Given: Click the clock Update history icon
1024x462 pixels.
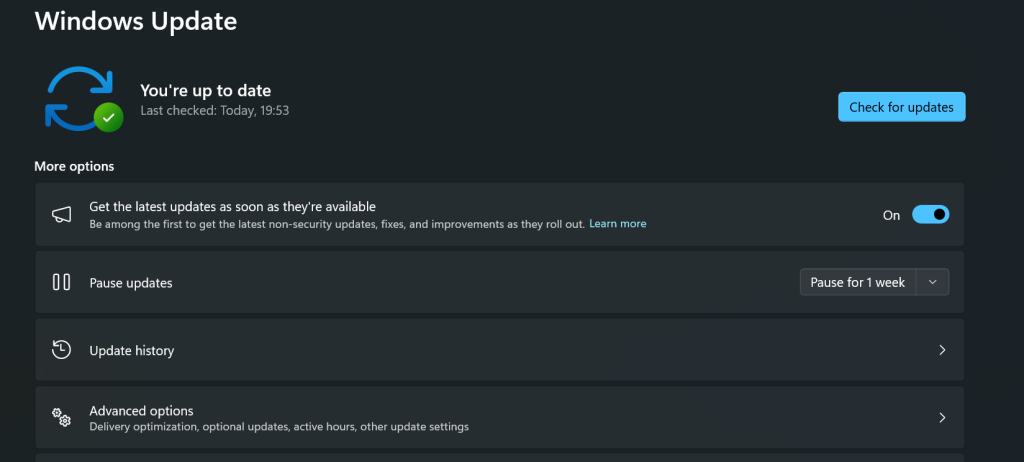Looking at the screenshot, I should click(61, 350).
